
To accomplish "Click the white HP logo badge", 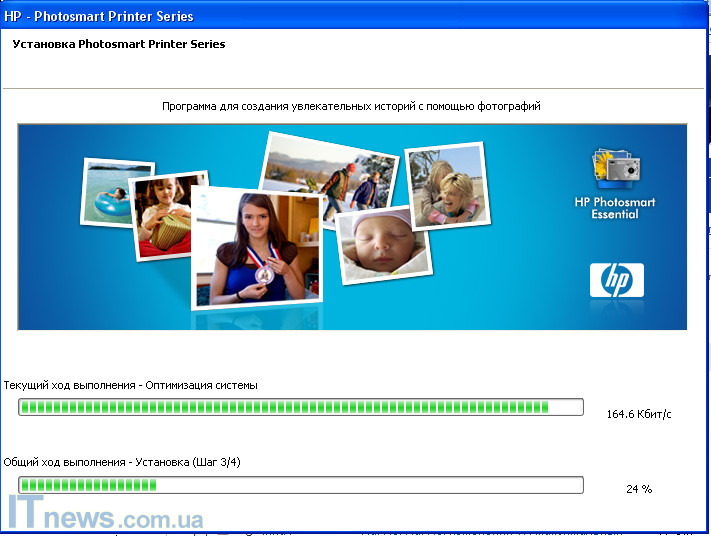I will [x=616, y=281].
